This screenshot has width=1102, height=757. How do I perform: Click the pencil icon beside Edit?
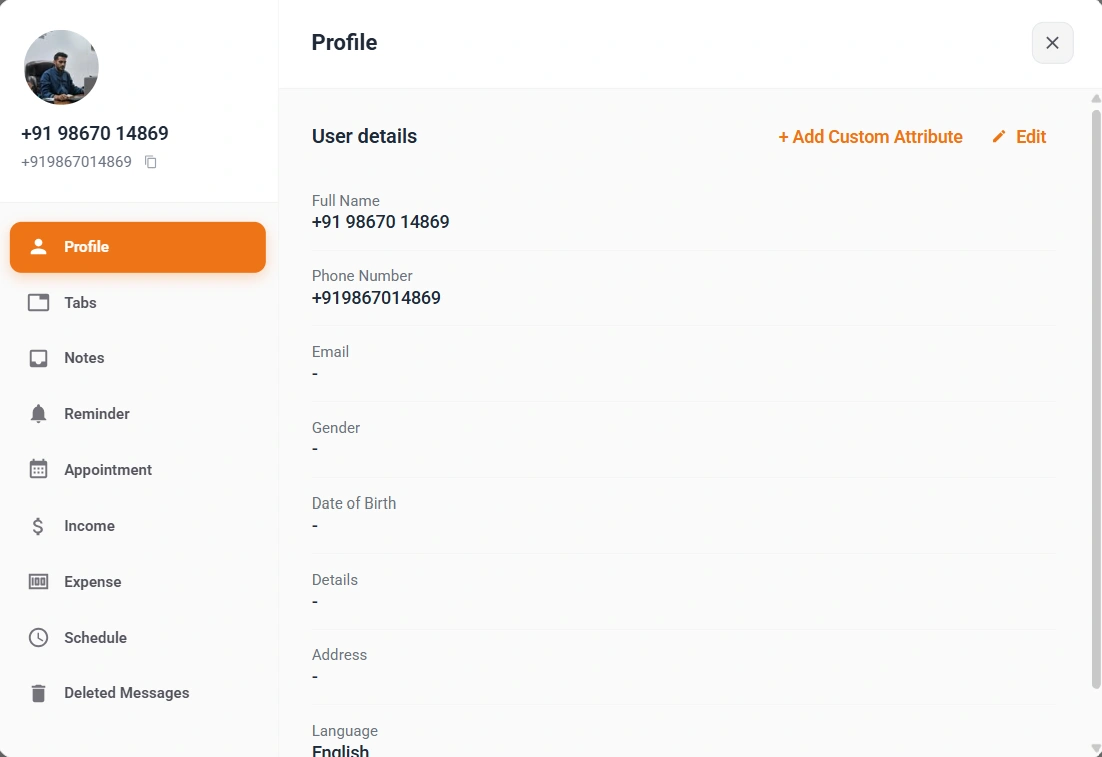[999, 136]
